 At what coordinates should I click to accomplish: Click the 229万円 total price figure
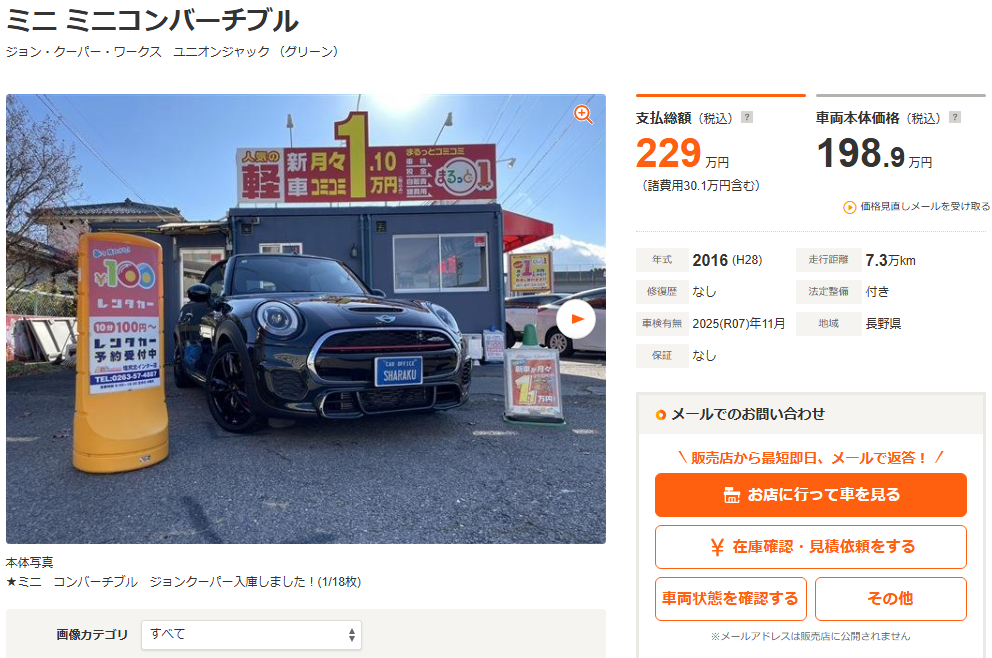click(683, 154)
